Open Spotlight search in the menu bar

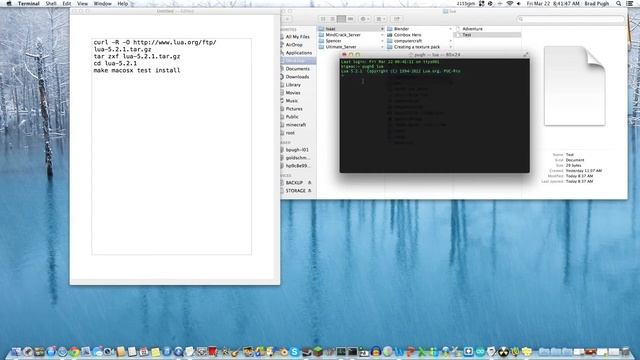[x=619, y=3]
